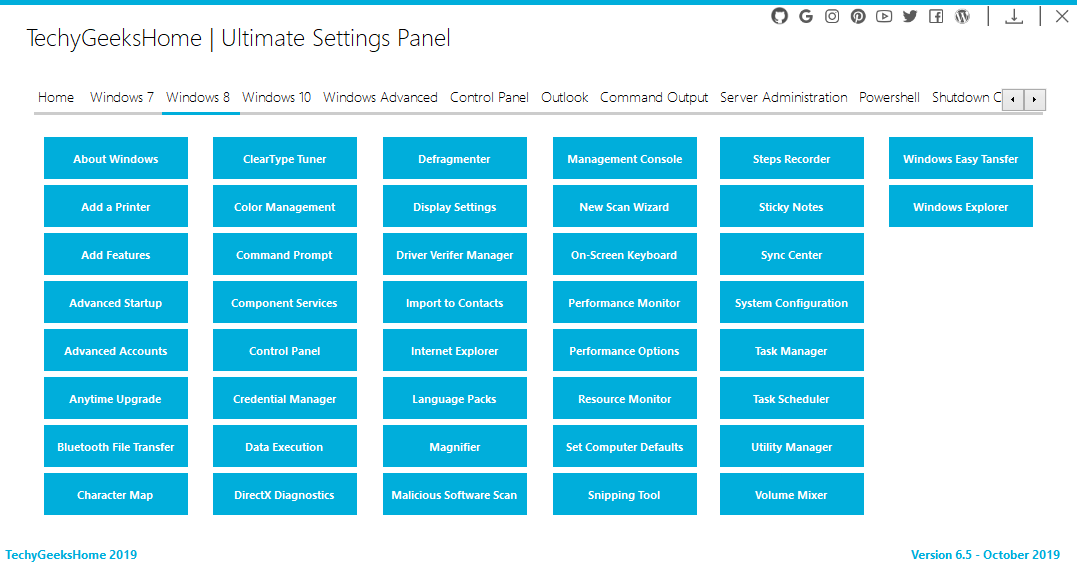Click the Pinterest icon
Screen dimensions: 1077x565
[858, 16]
